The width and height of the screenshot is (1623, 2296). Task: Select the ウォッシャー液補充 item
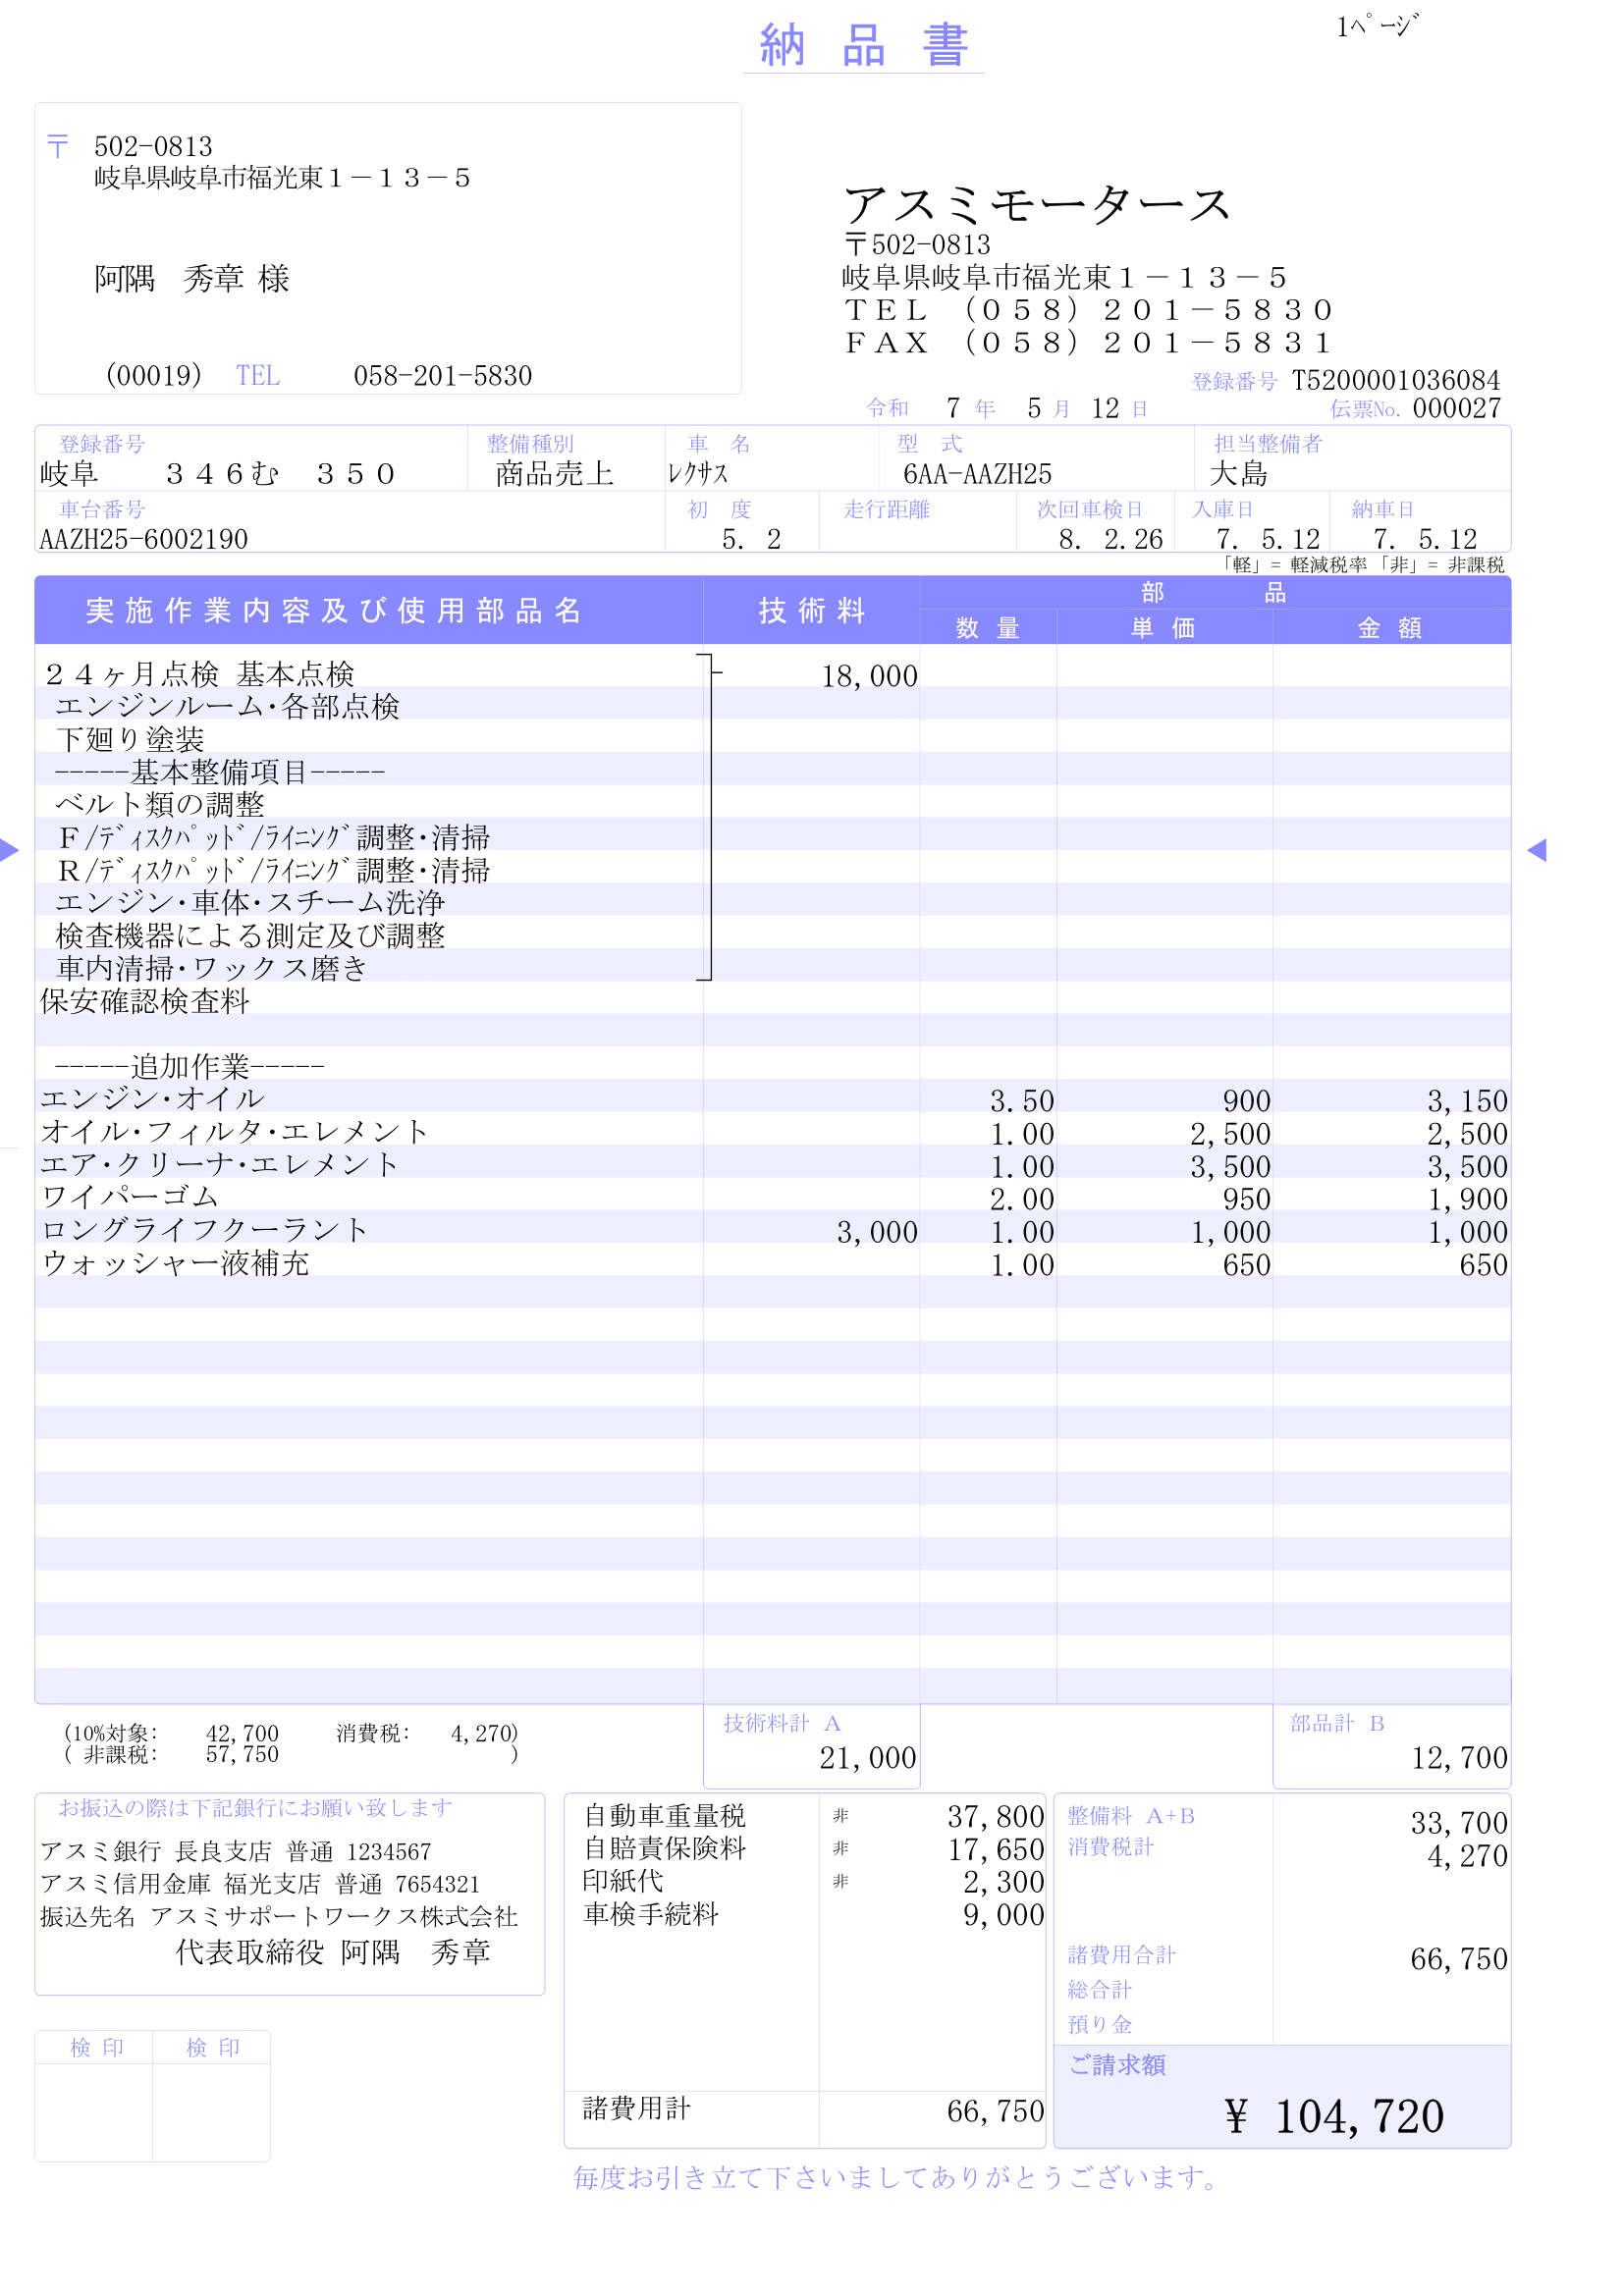175,1264
